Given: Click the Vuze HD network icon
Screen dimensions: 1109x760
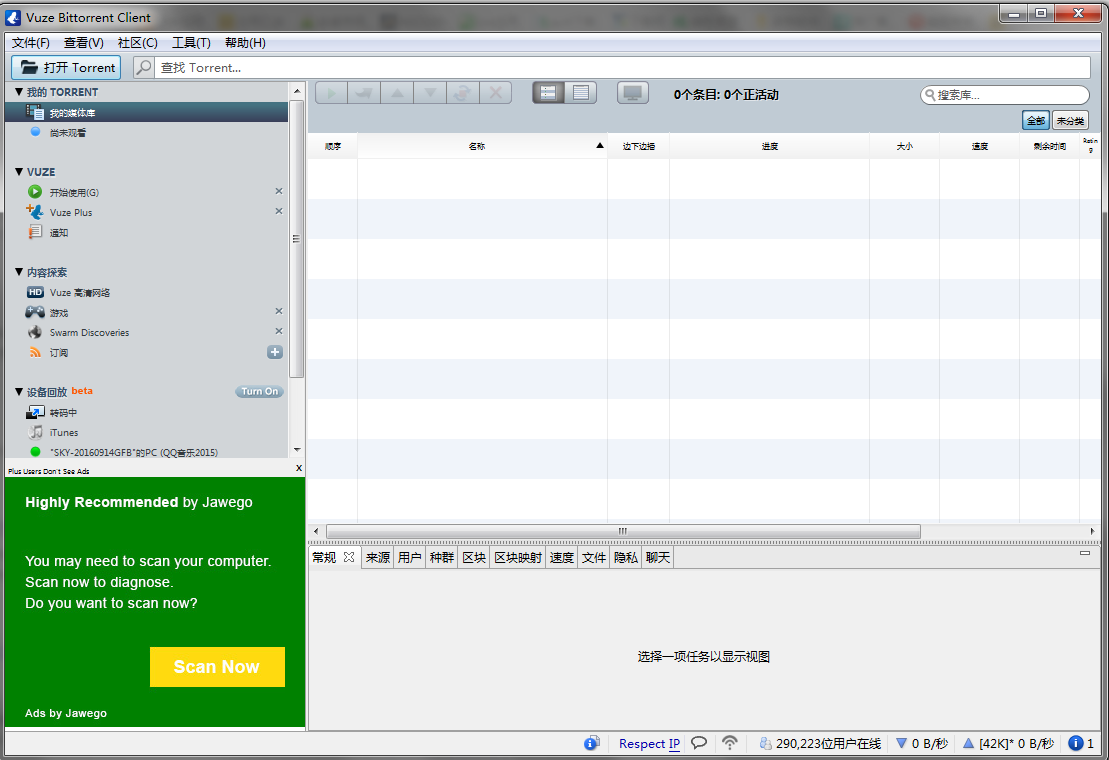Looking at the screenshot, I should pyautogui.click(x=35, y=292).
